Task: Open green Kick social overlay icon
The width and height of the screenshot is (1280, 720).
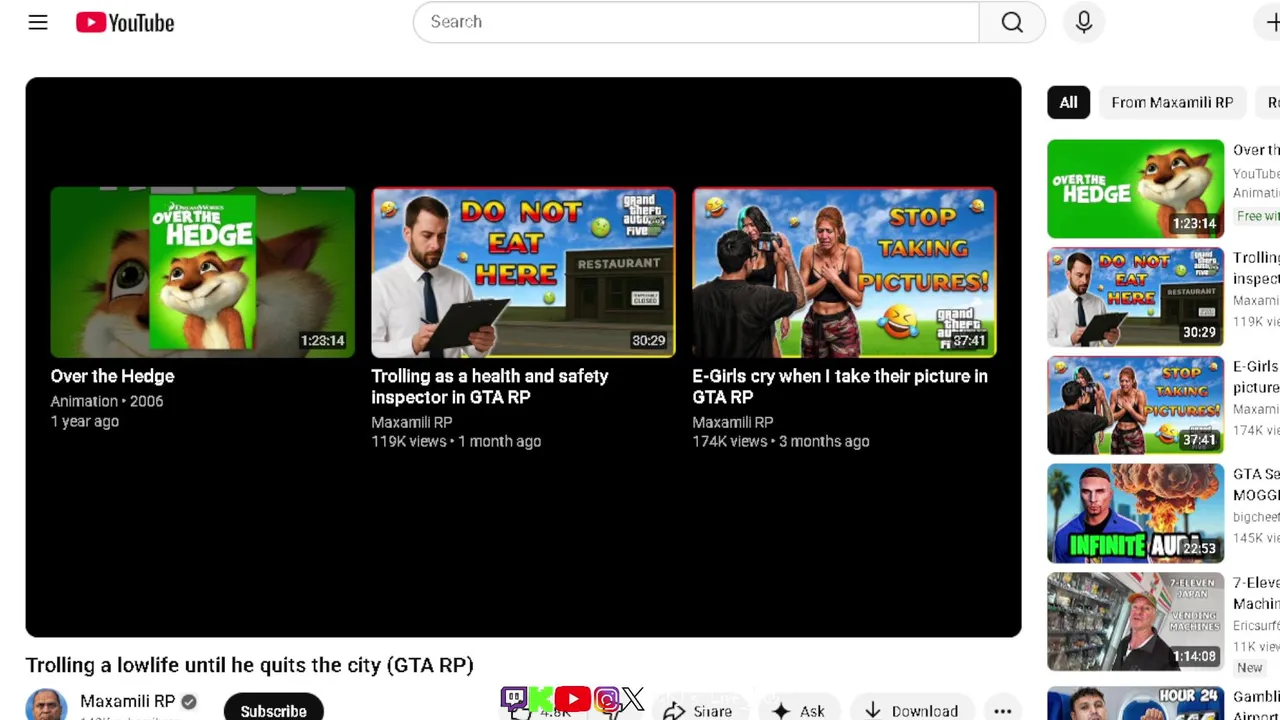Action: (x=541, y=699)
